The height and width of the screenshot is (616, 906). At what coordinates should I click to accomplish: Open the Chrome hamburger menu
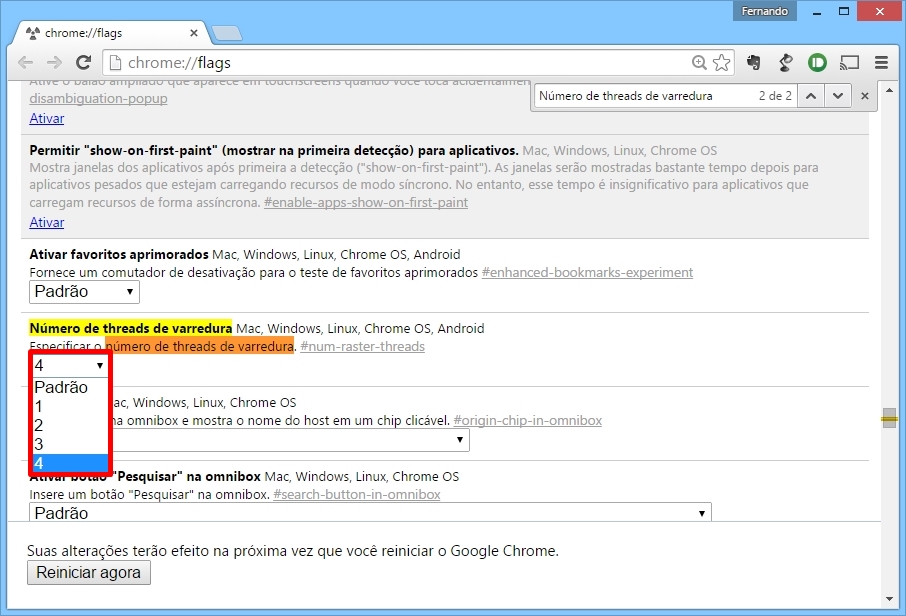pos(881,62)
